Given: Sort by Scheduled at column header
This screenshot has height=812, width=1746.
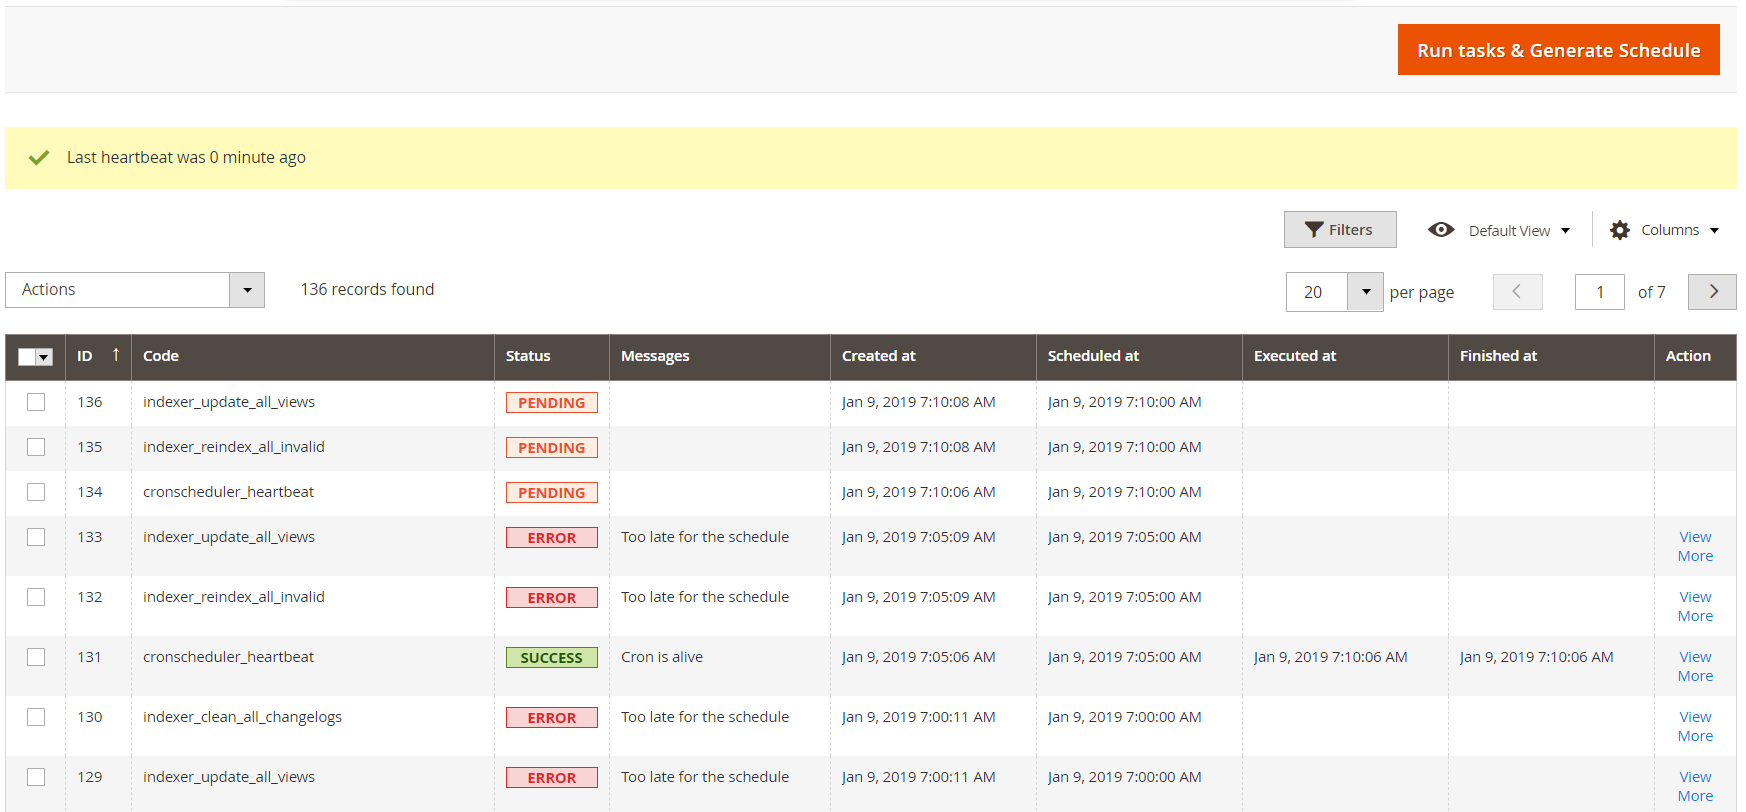Looking at the screenshot, I should point(1139,356).
